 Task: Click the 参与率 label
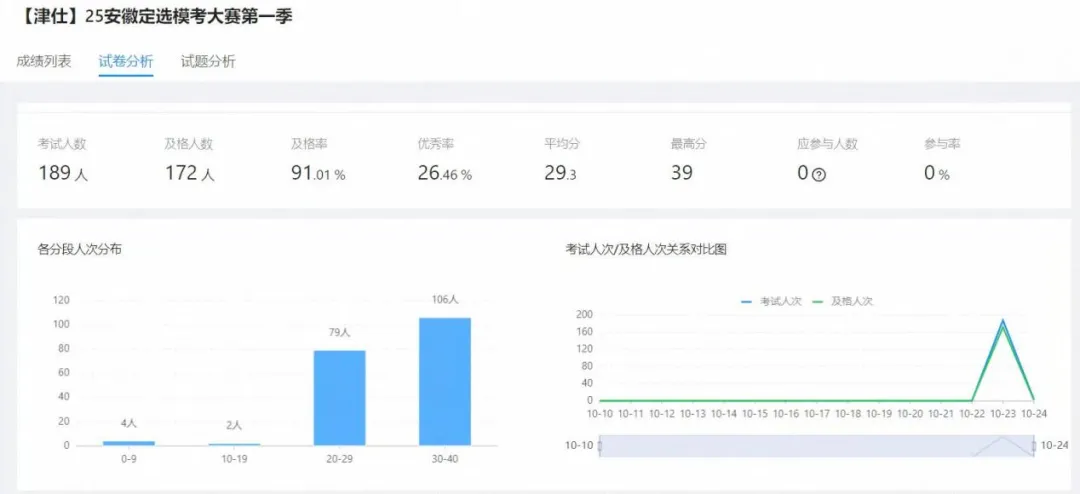coord(943,144)
